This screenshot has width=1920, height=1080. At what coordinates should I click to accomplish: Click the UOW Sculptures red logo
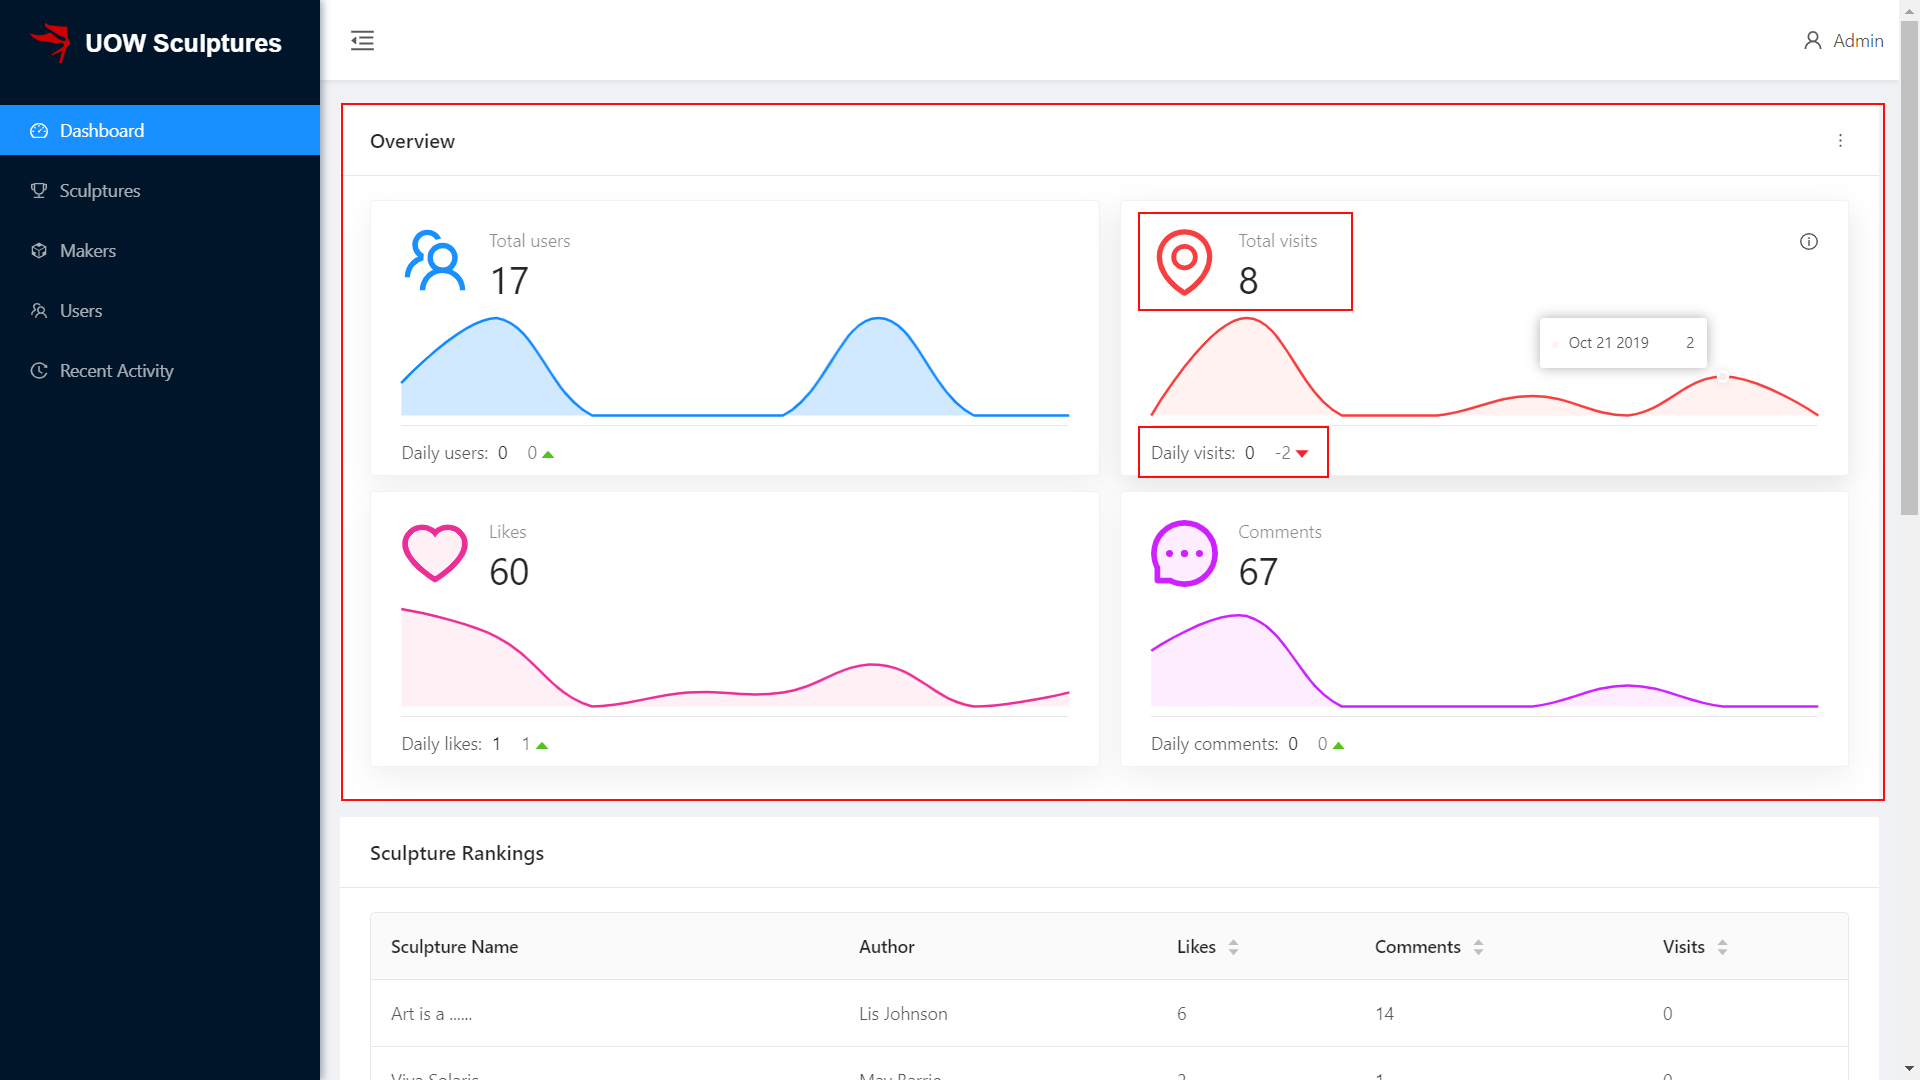coord(50,42)
